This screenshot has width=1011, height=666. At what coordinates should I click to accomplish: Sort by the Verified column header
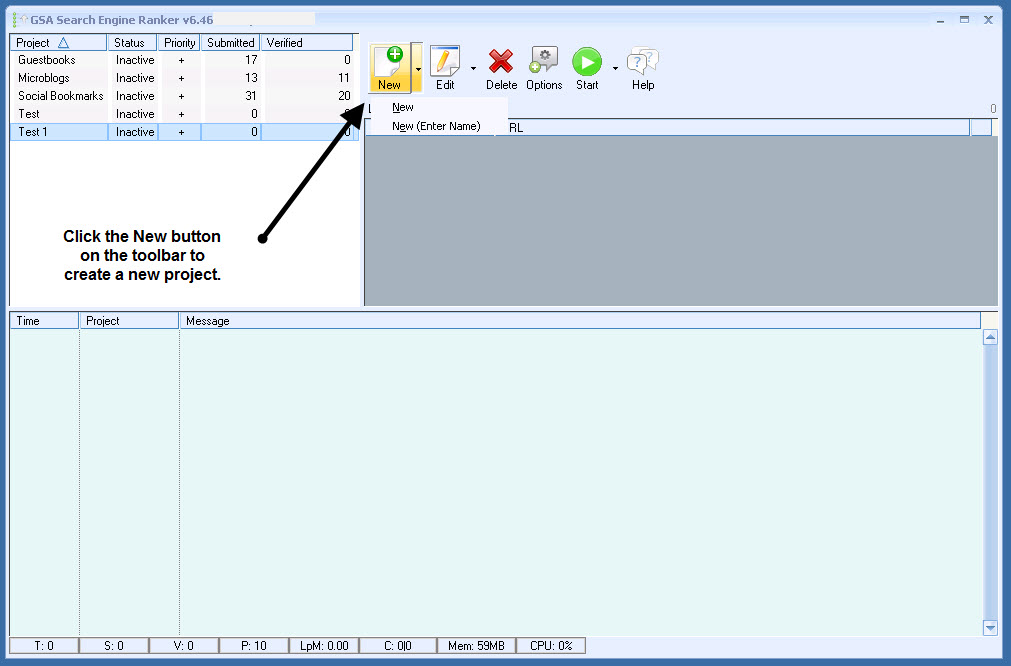[x=306, y=43]
